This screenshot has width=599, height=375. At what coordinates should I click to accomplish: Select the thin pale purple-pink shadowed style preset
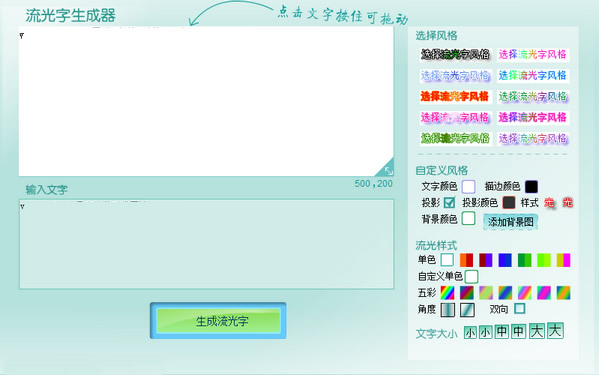click(x=533, y=138)
